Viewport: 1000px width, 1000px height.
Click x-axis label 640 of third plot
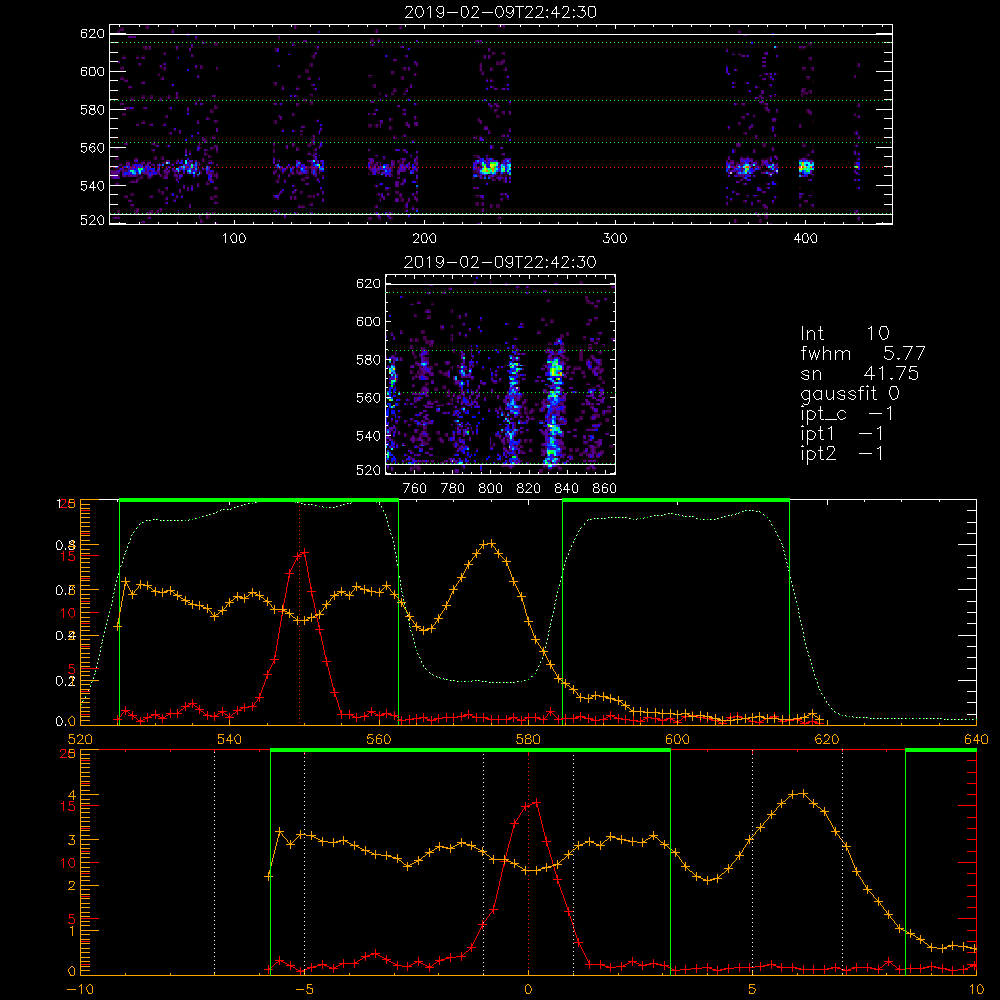click(x=976, y=739)
